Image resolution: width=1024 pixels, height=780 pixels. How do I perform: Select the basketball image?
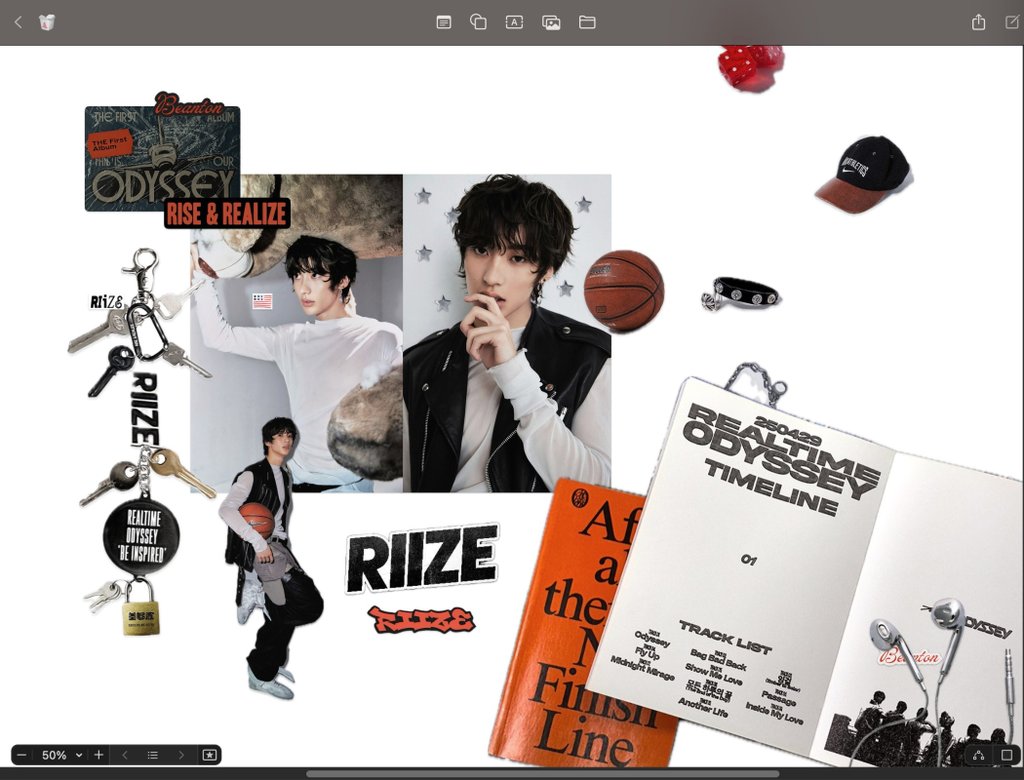point(624,291)
